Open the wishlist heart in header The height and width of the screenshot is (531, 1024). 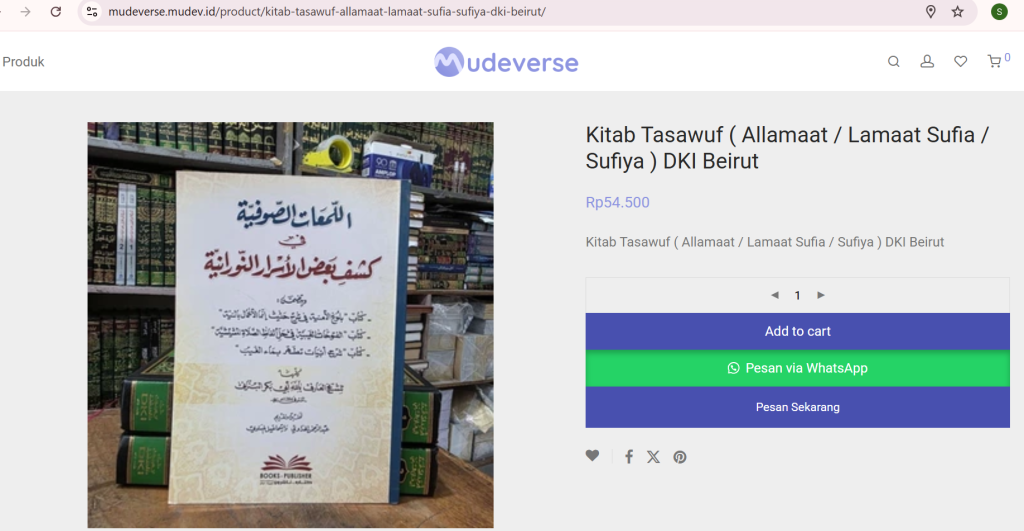coord(960,61)
